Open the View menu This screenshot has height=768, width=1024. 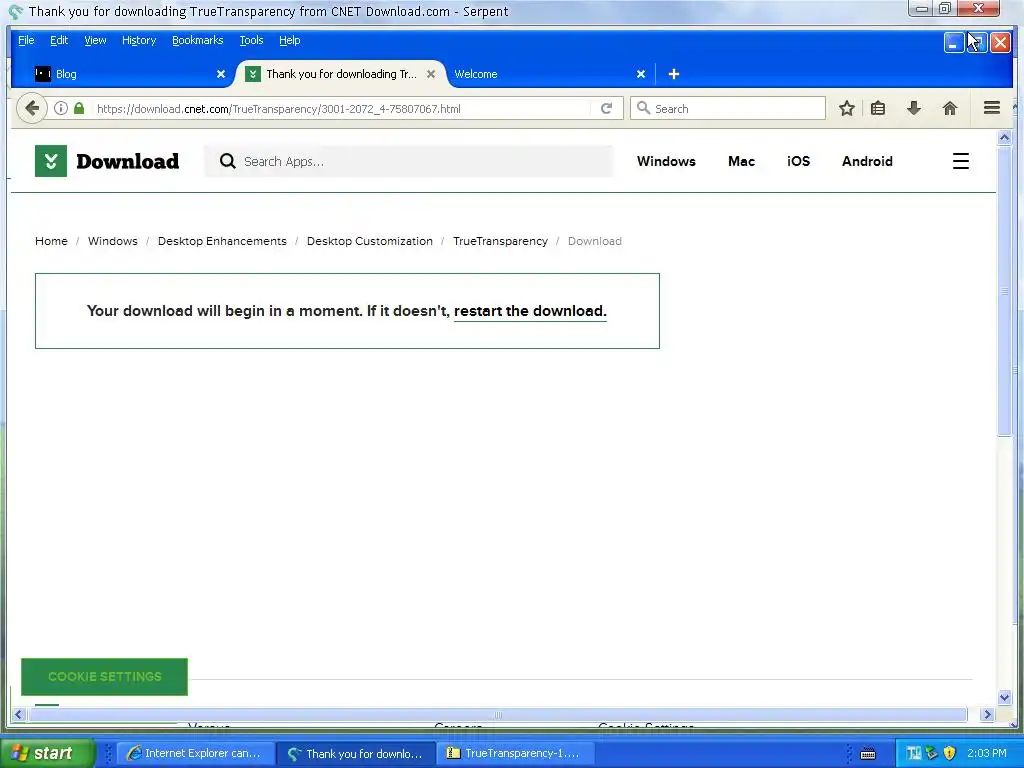[x=95, y=40]
